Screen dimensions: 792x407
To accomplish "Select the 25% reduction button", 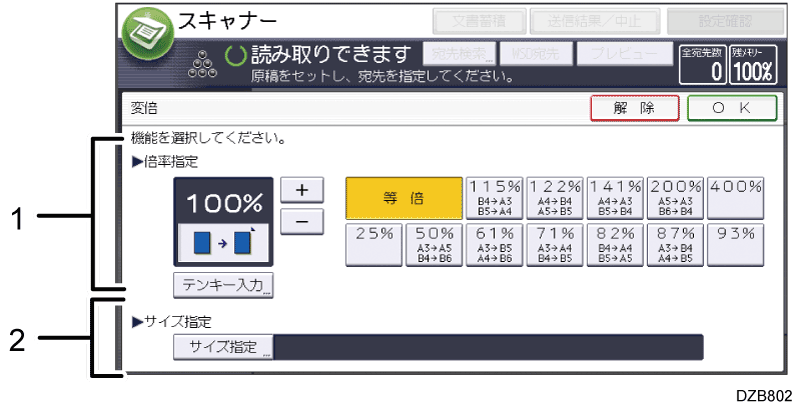I will pos(374,245).
